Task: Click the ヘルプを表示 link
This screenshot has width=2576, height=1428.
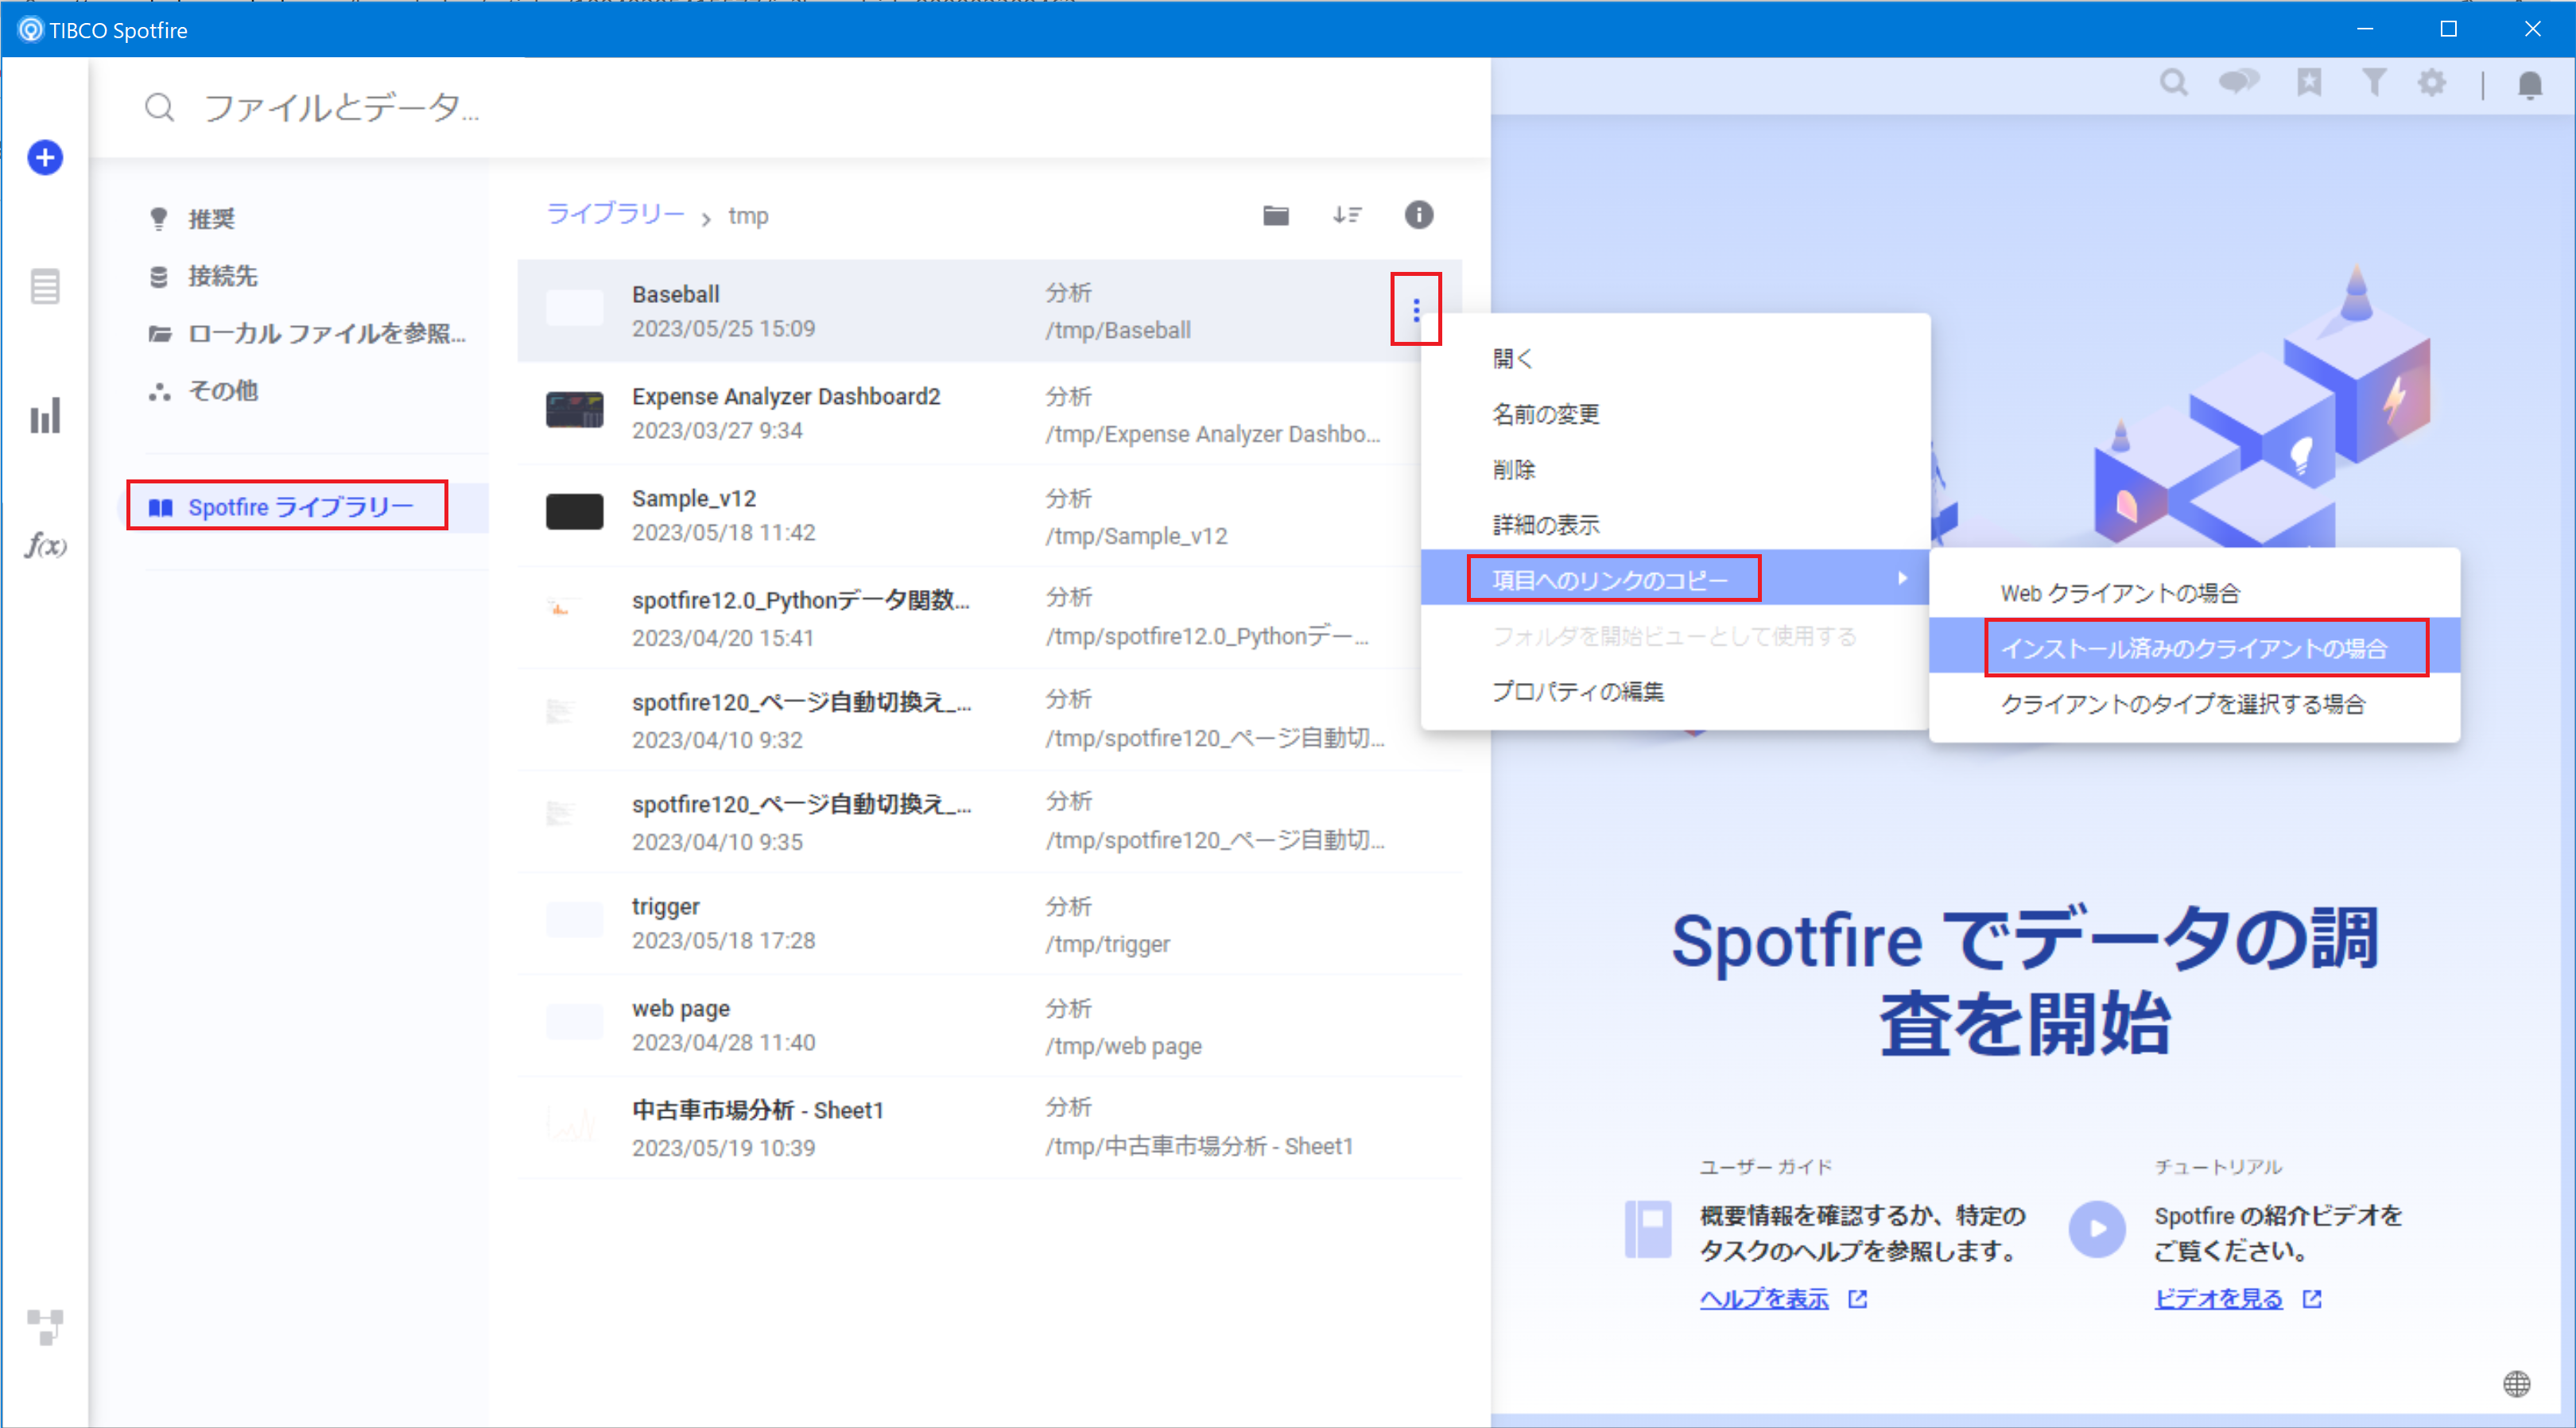Action: (1764, 1298)
